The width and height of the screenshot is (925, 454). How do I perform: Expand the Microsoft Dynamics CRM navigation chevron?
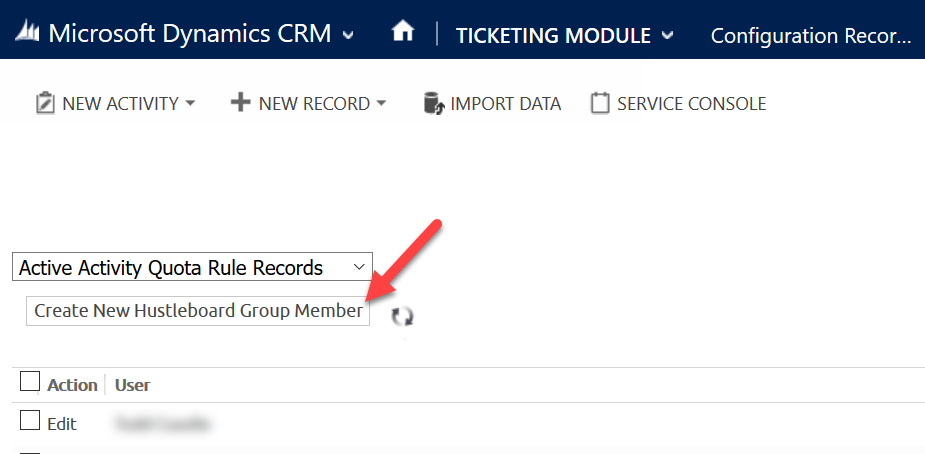(x=348, y=35)
